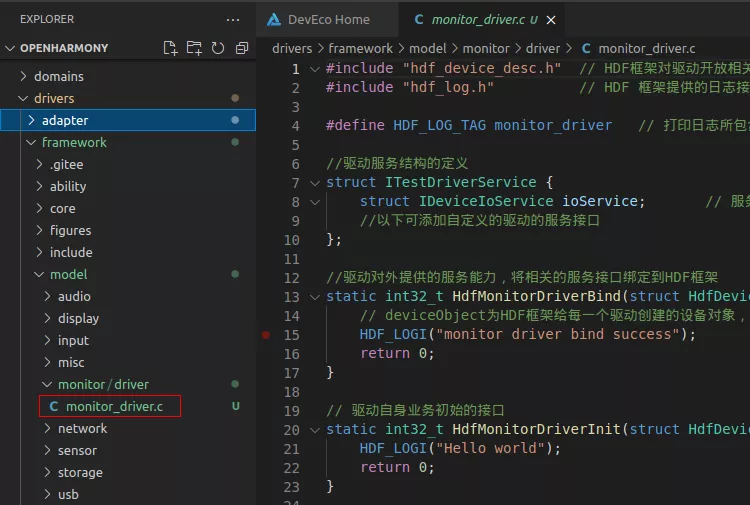Click framework in the breadcrumb

(x=361, y=48)
